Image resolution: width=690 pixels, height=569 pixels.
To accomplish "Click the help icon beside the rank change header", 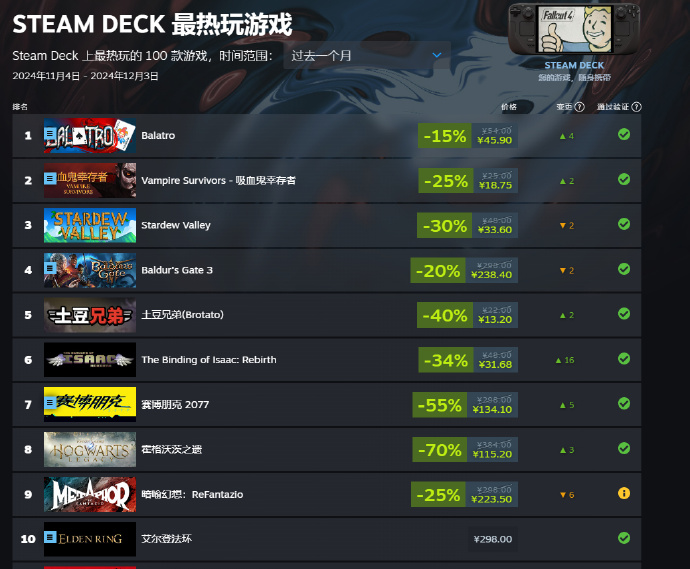I will tap(580, 107).
